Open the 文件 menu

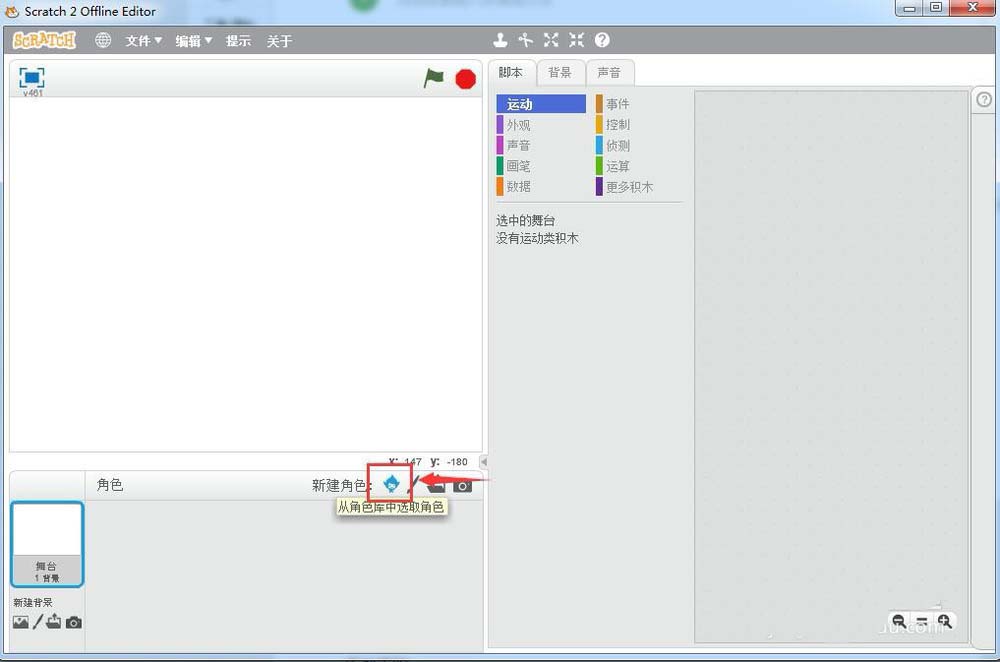(143, 41)
